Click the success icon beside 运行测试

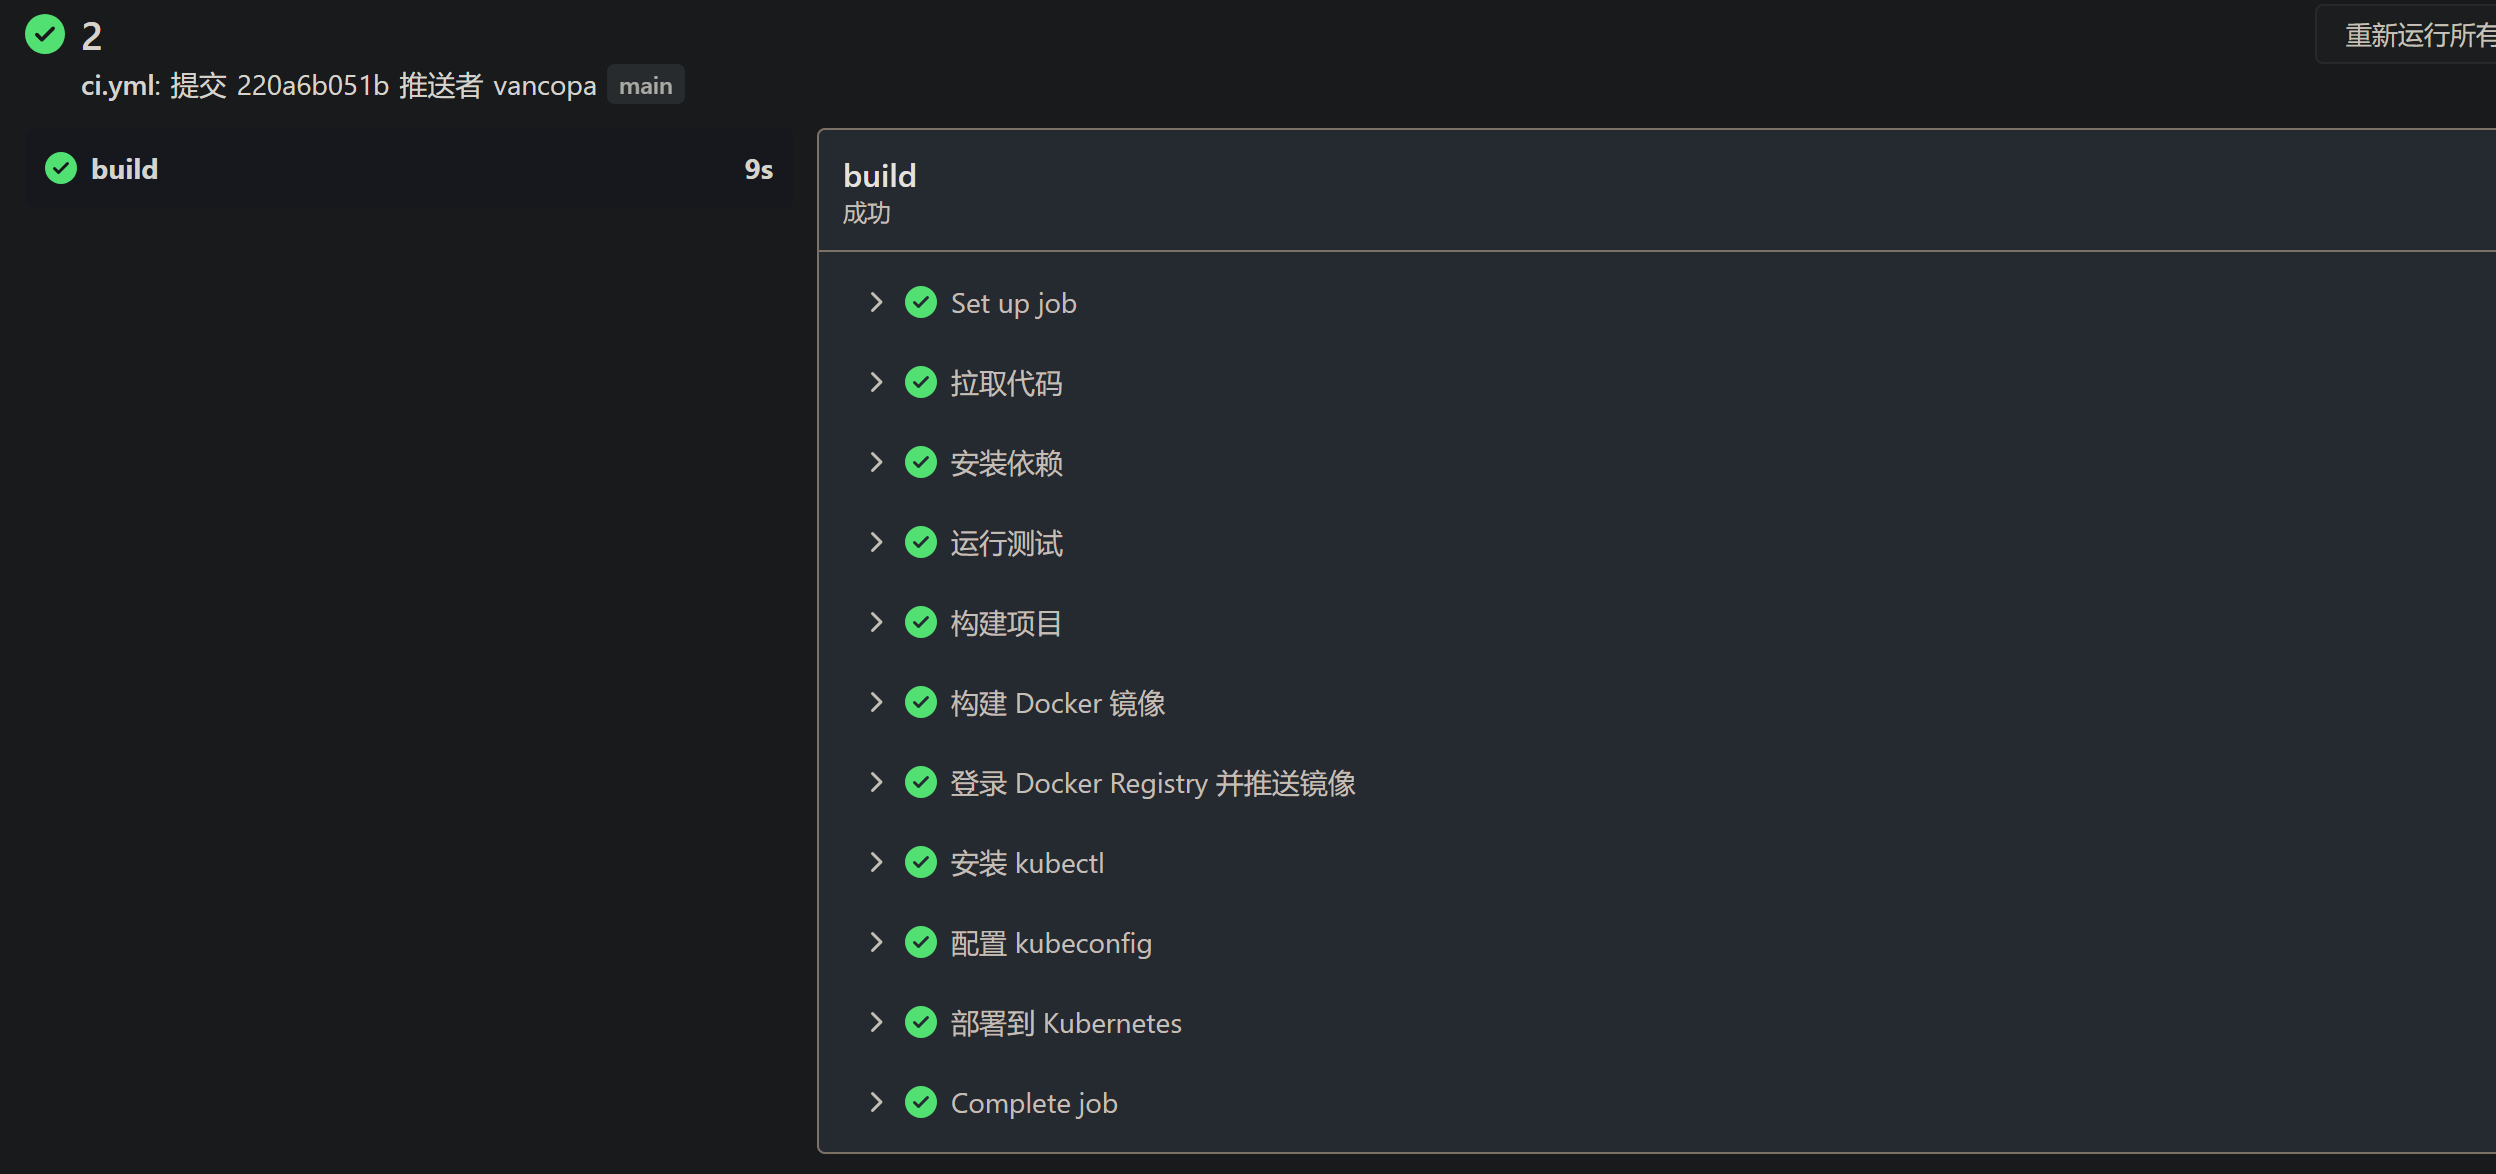pyautogui.click(x=920, y=542)
